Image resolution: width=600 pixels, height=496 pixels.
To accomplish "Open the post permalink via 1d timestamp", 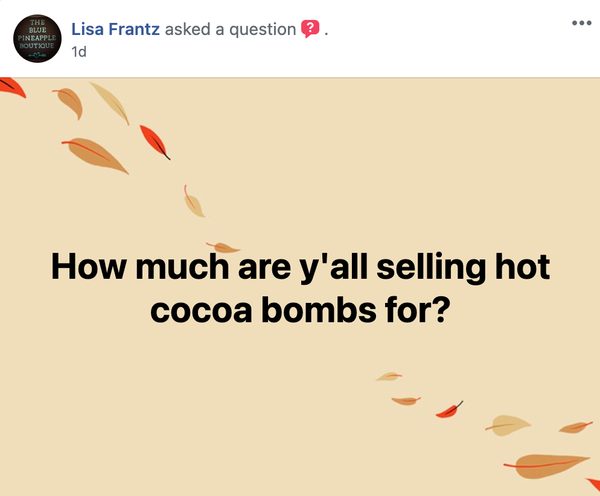I will pyautogui.click(x=79, y=52).
